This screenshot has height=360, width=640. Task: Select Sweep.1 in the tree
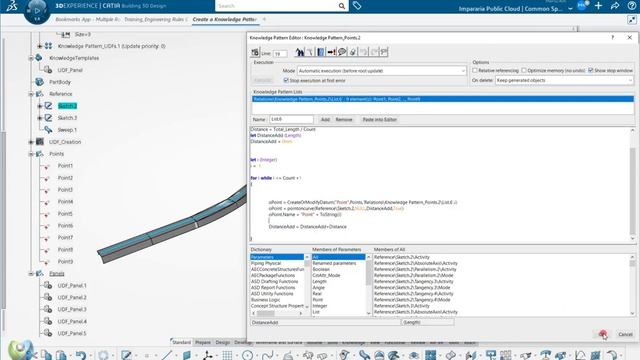(67, 130)
